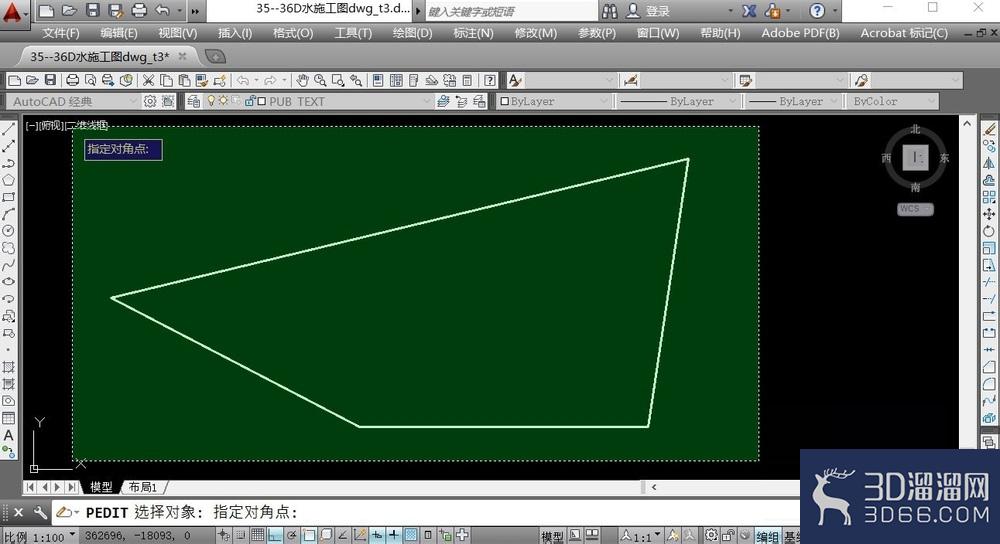Expand the quick access toolbar overflow arrow

click(195, 11)
